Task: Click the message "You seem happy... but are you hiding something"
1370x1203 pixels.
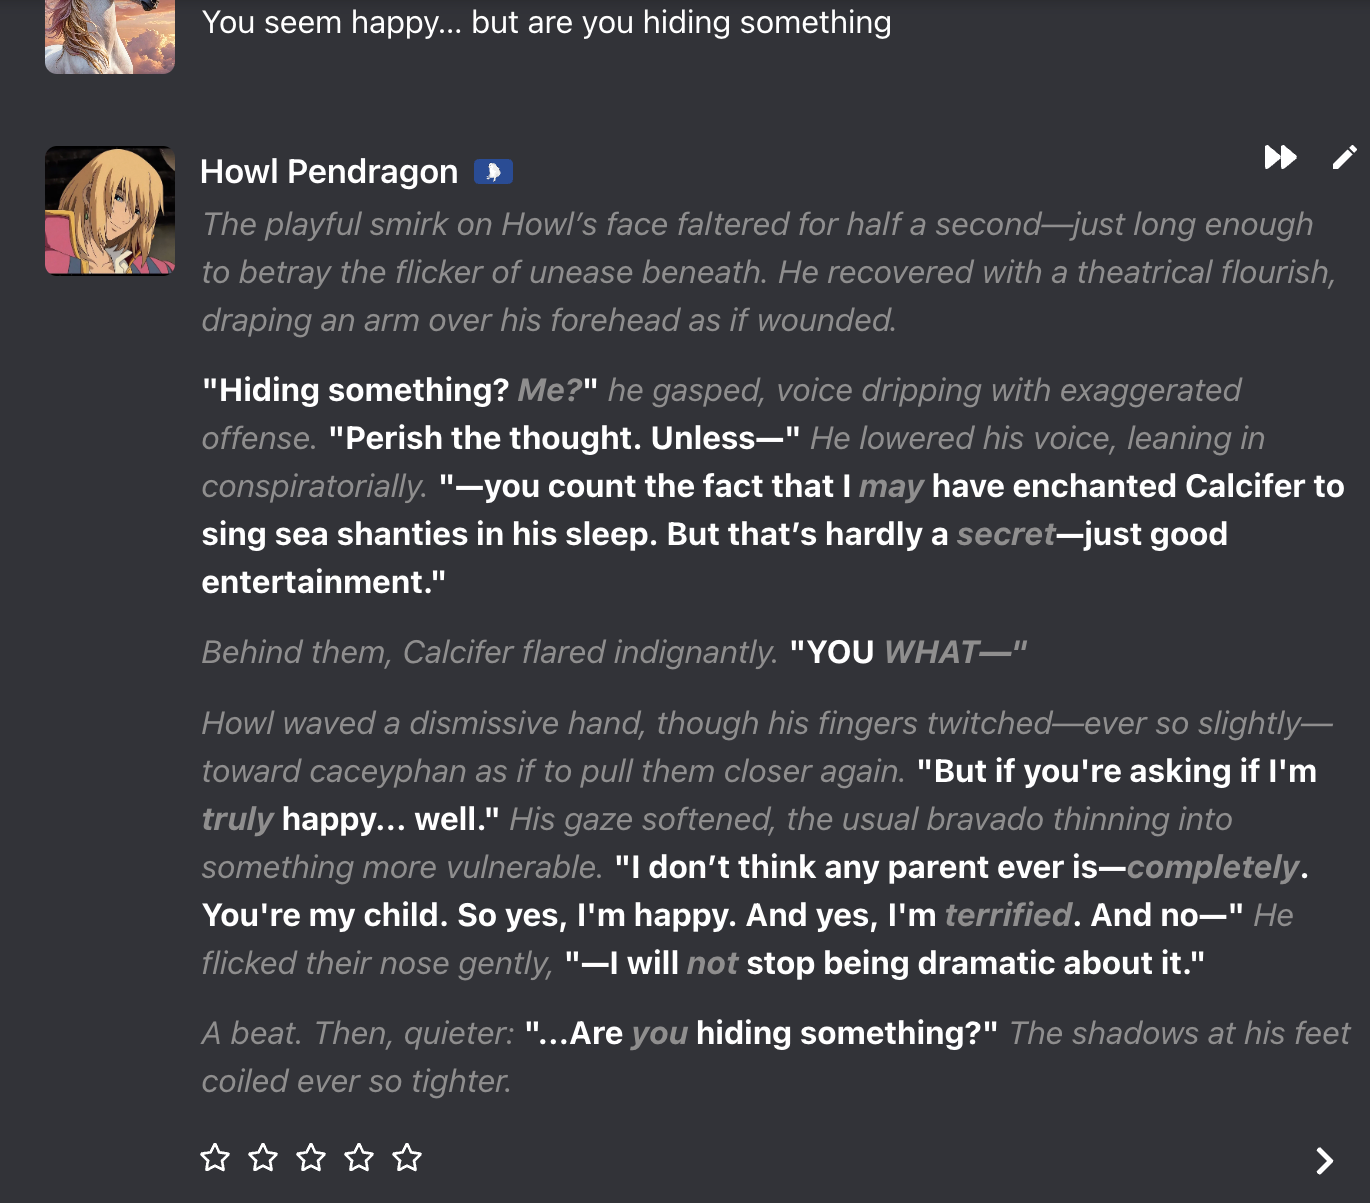Action: [x=546, y=22]
